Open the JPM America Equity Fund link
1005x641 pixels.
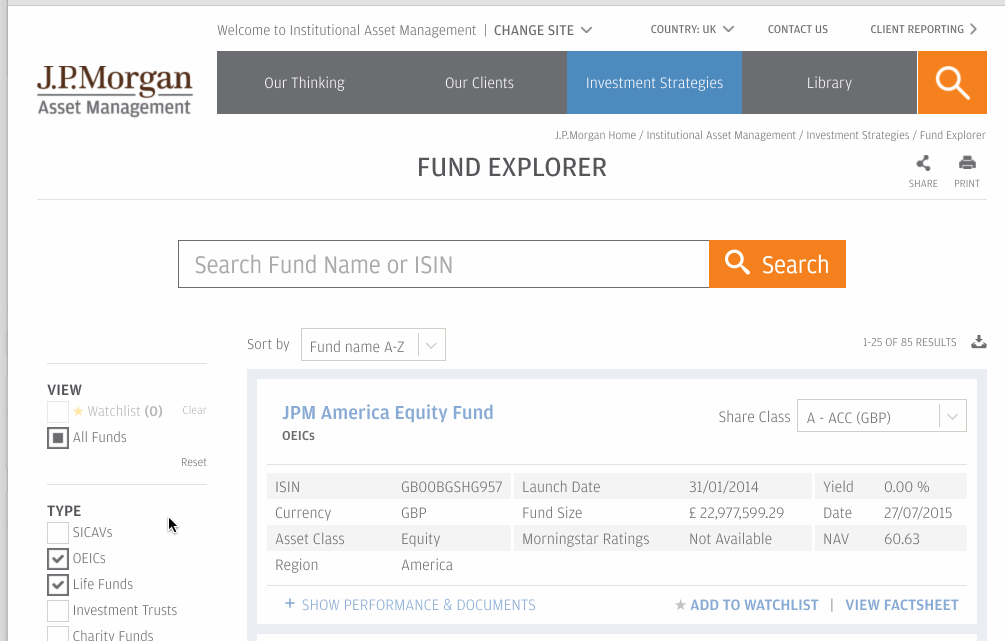pos(388,412)
